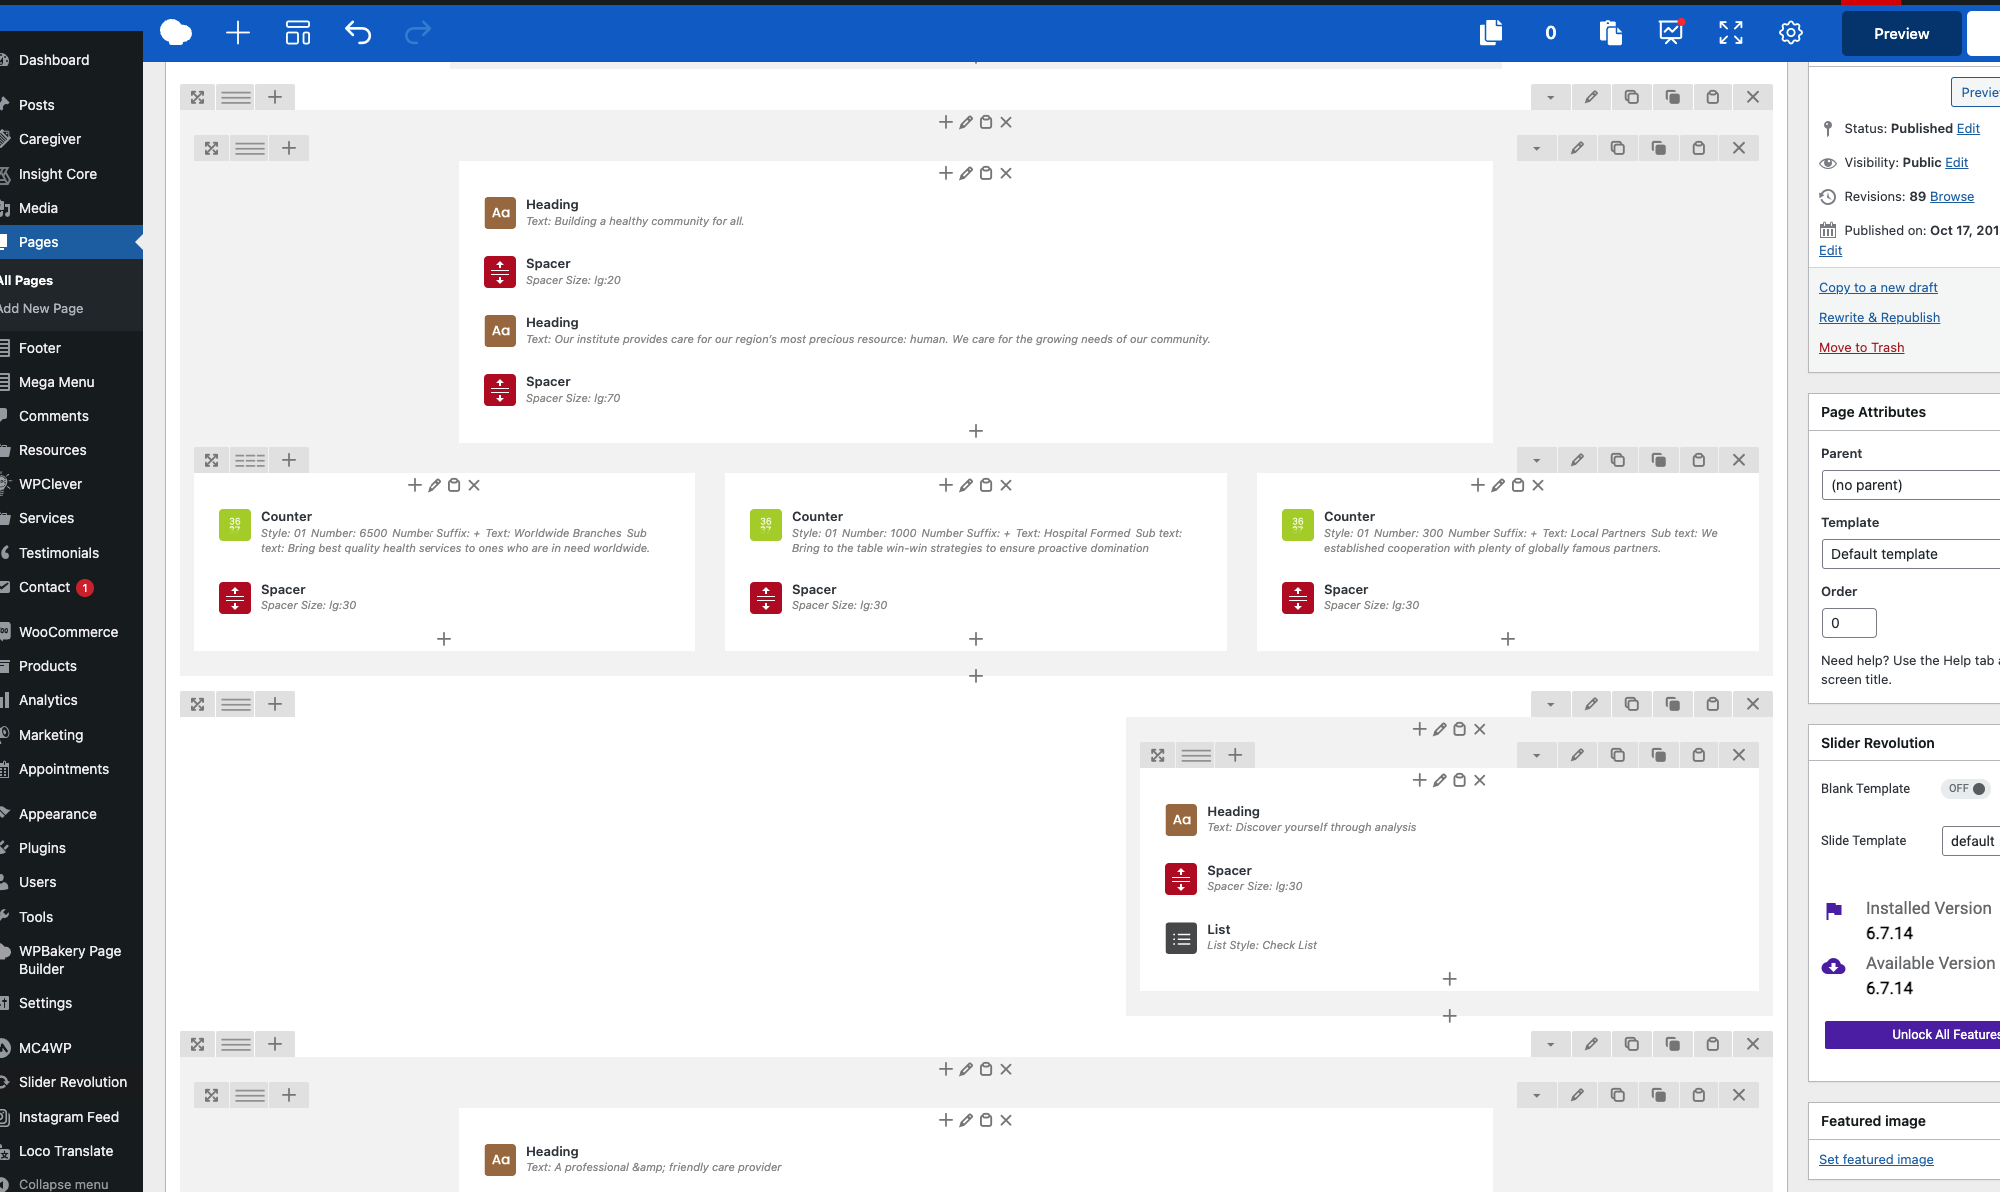Collapse the first top-level row arrow
2000x1192 pixels.
pyautogui.click(x=1551, y=97)
